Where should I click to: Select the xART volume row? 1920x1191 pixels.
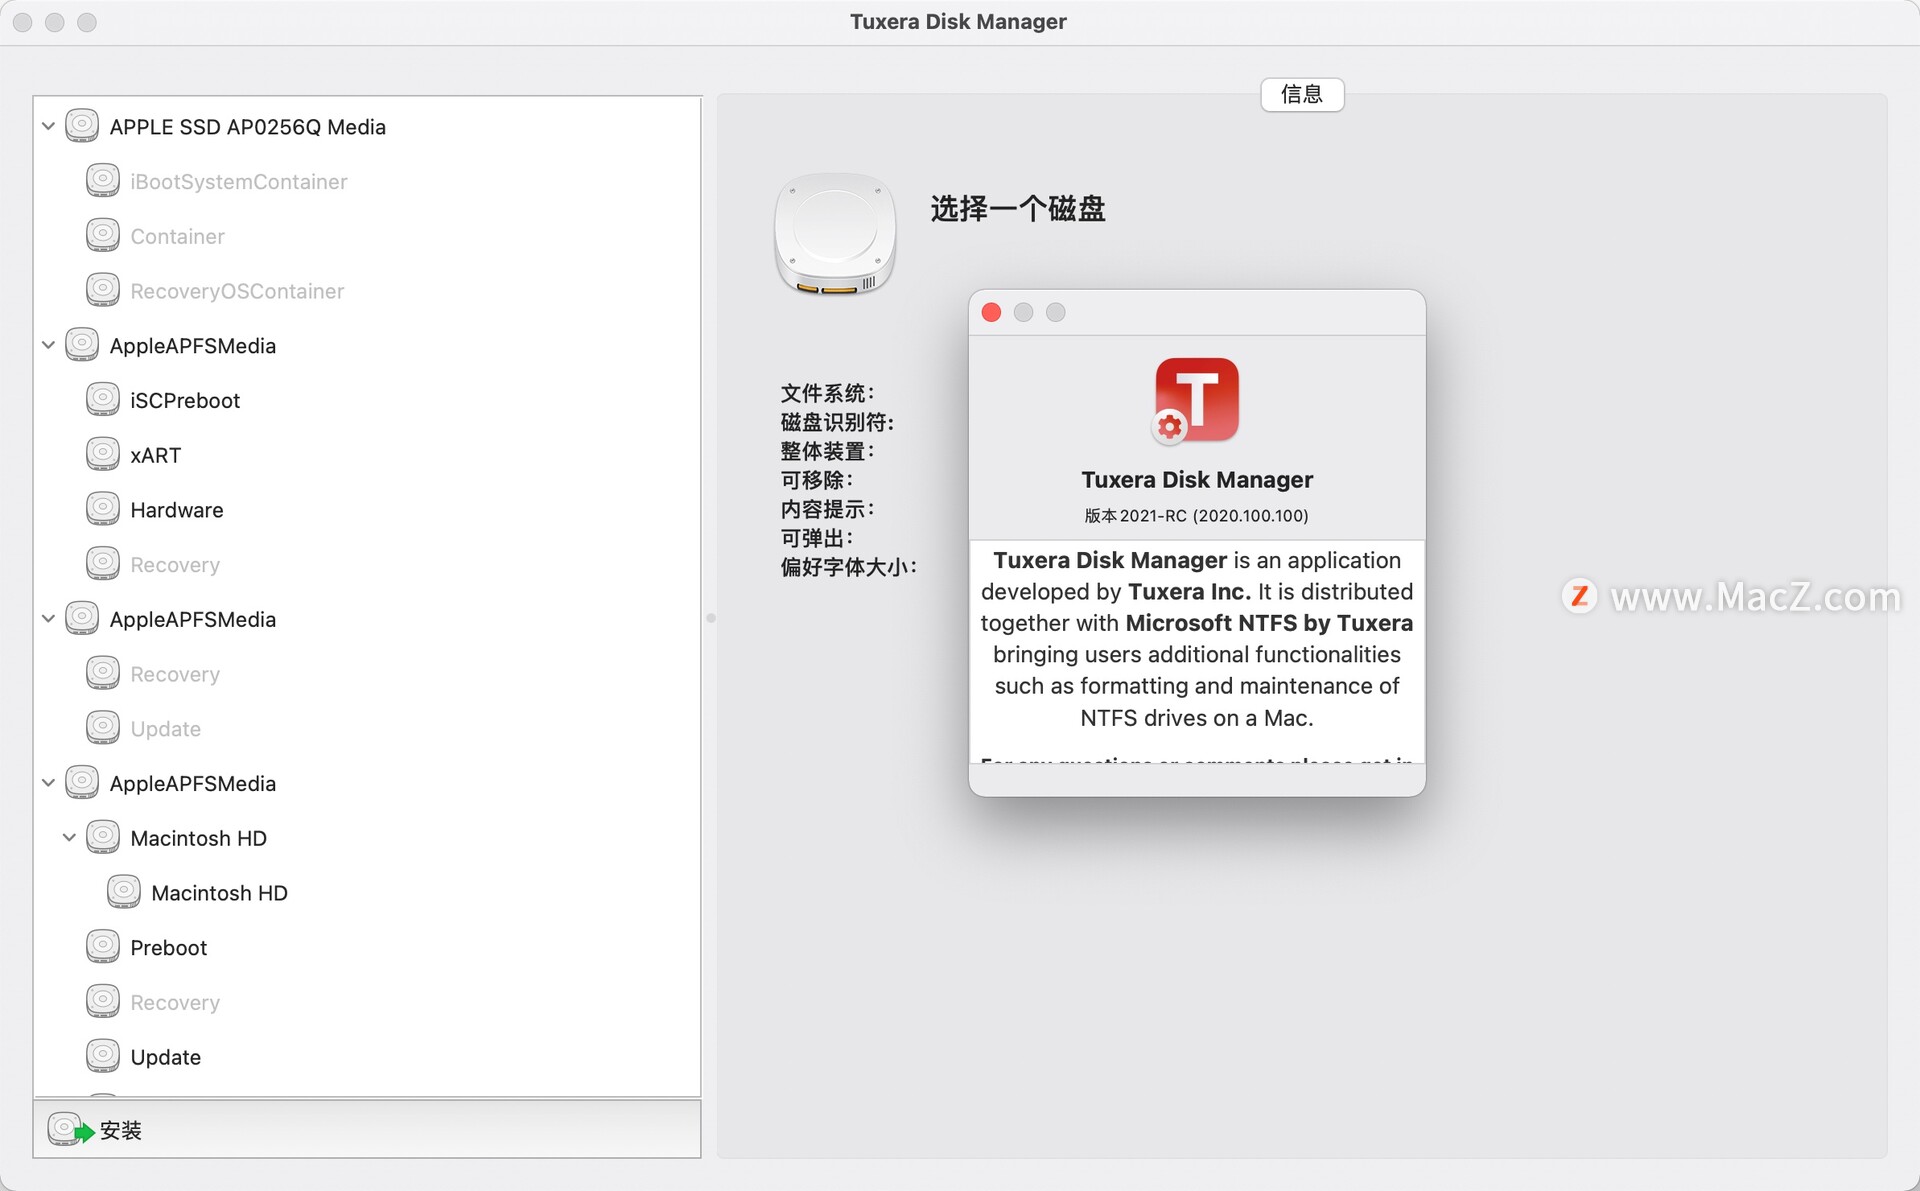367,455
